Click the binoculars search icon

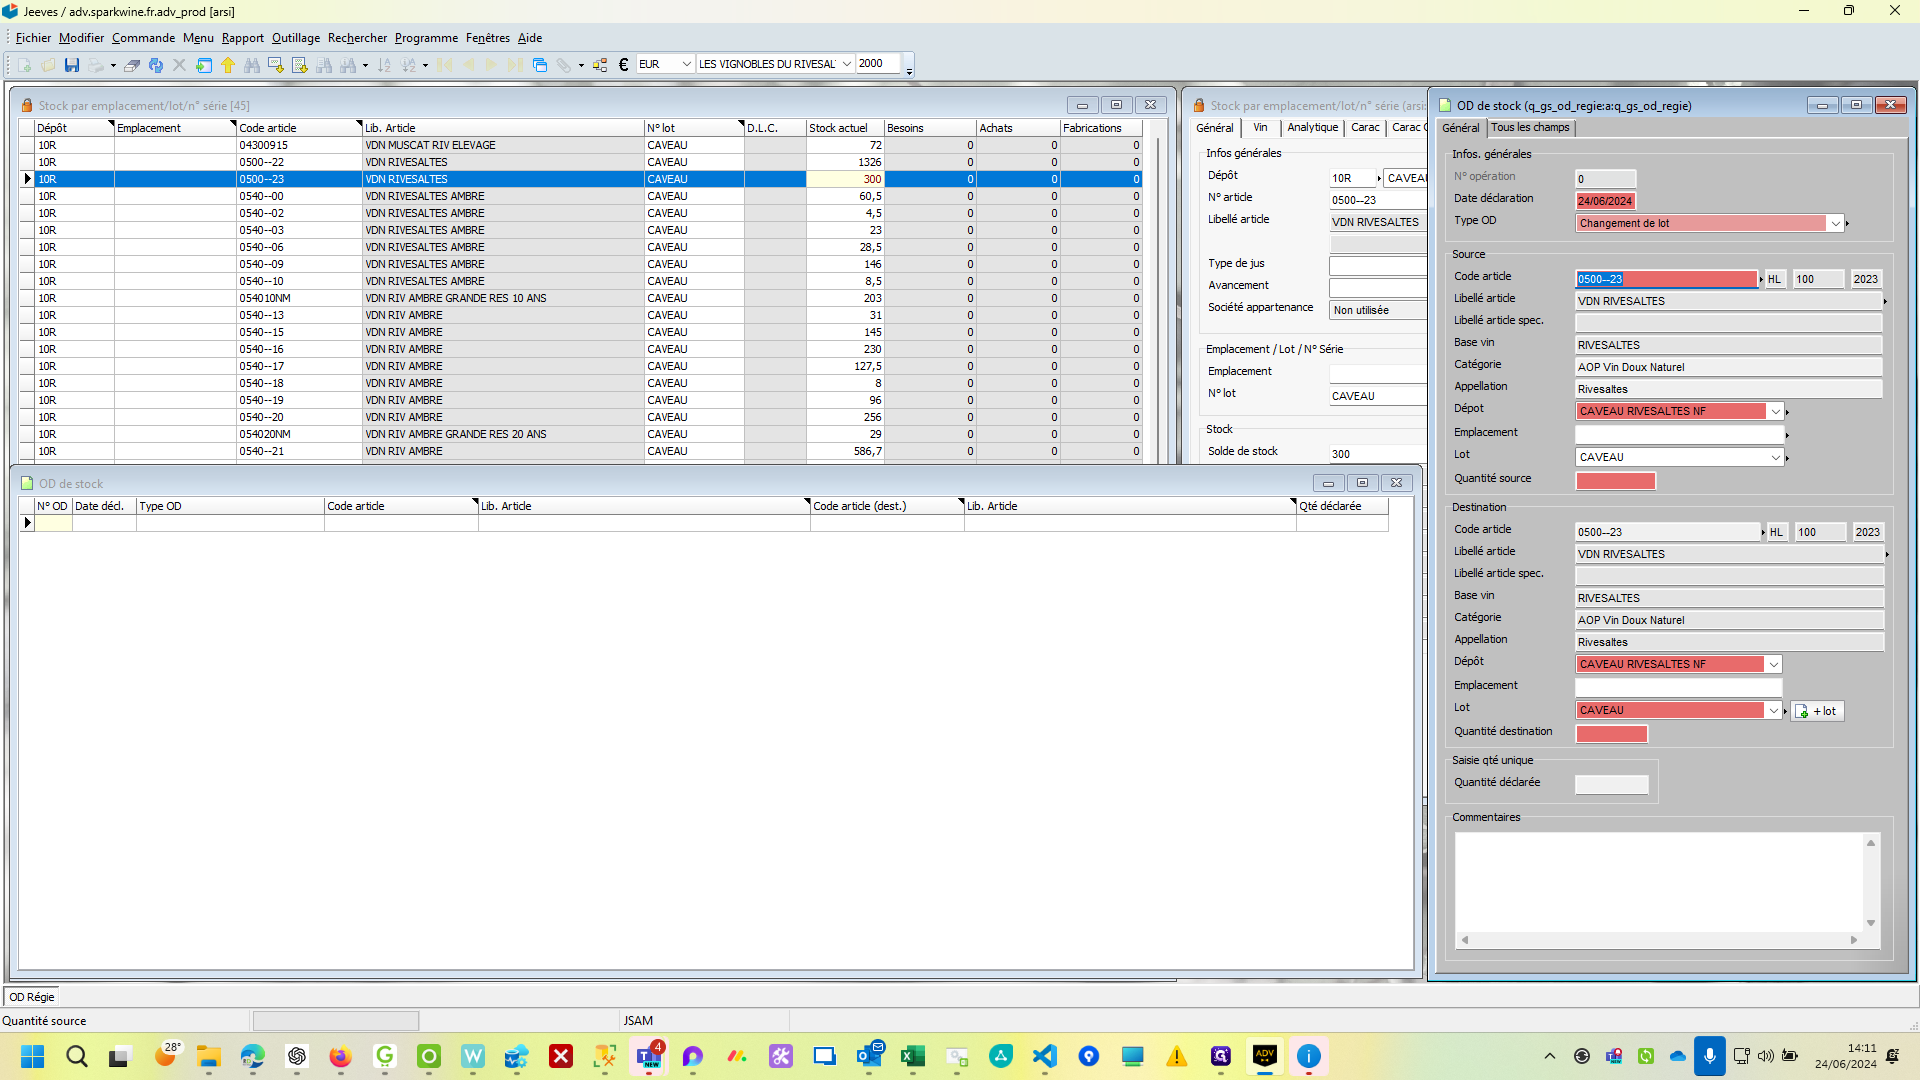[252, 65]
